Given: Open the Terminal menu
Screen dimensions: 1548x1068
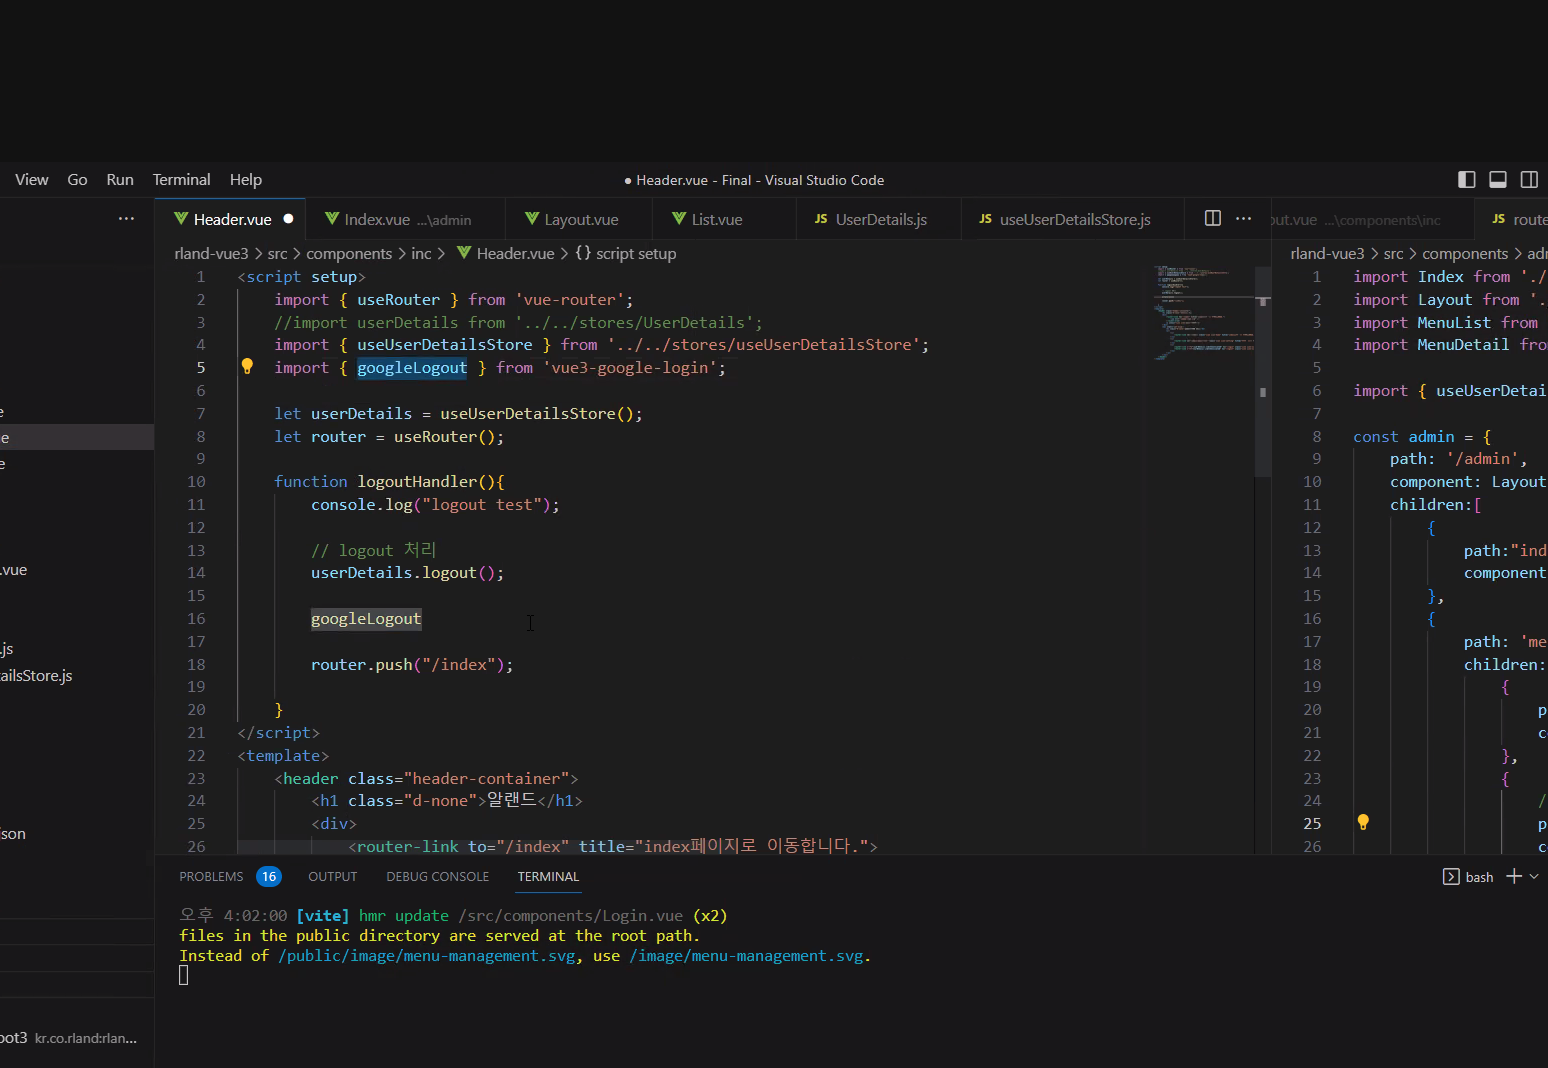Looking at the screenshot, I should [181, 180].
